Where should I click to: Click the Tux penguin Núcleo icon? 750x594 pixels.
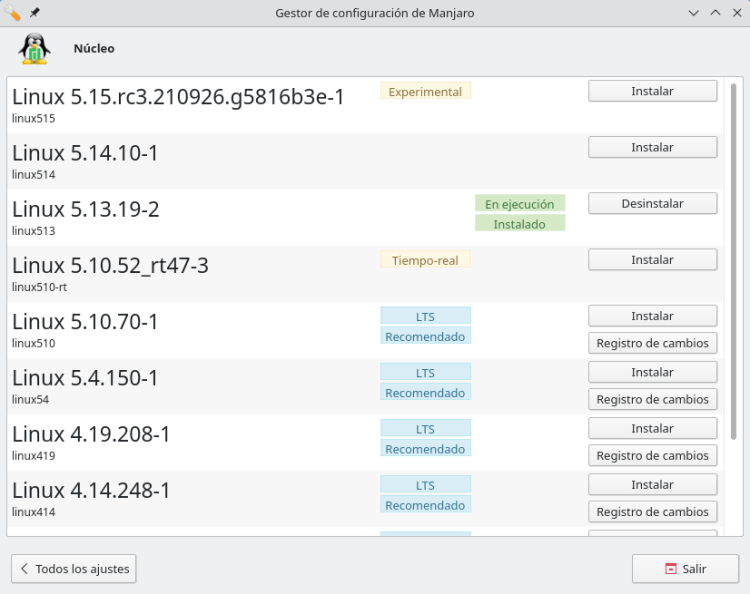(34, 48)
